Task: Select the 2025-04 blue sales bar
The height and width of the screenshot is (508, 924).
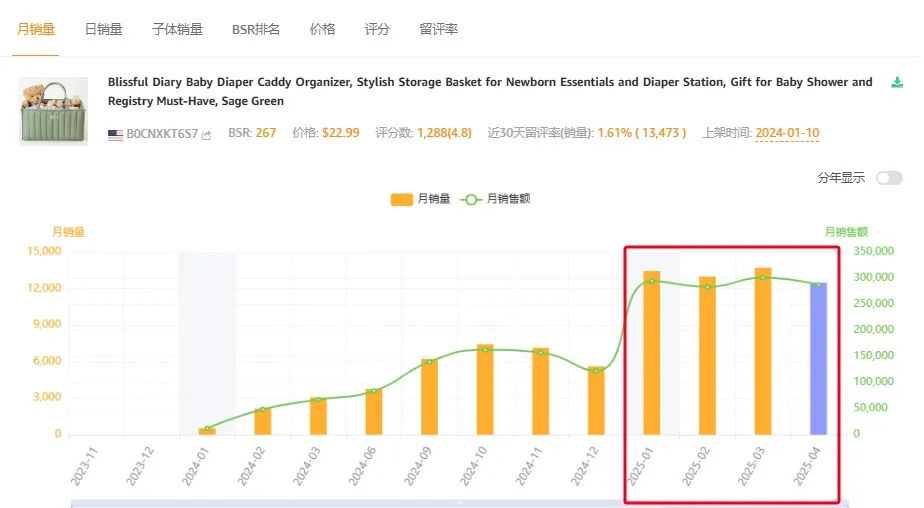Action: click(x=819, y=359)
